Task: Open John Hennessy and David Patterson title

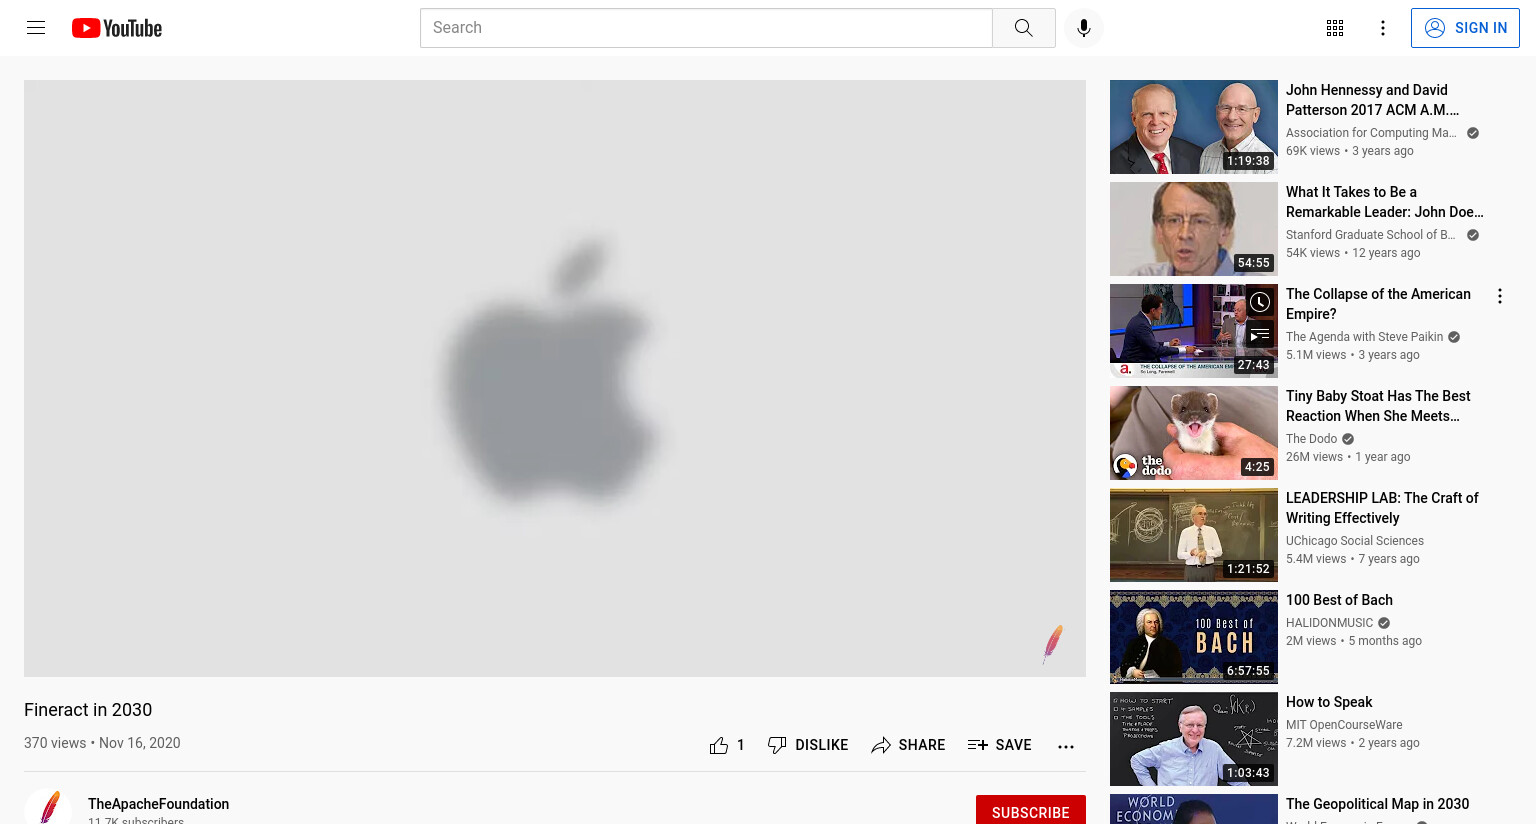Action: tap(1372, 100)
